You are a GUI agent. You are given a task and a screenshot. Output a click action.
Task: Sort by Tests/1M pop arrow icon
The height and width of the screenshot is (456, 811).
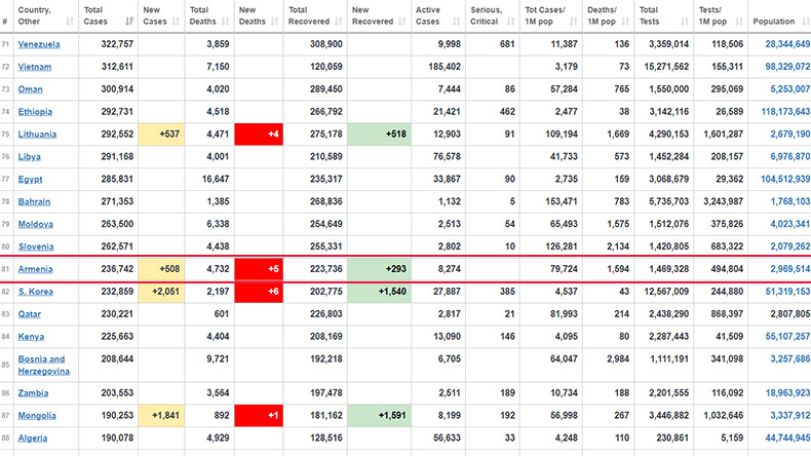[739, 22]
